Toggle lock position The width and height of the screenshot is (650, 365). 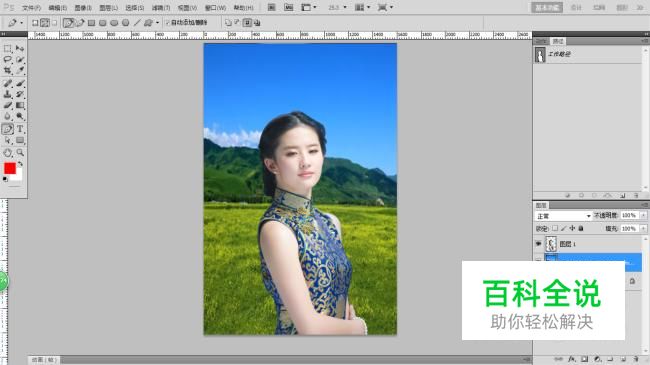click(x=572, y=229)
